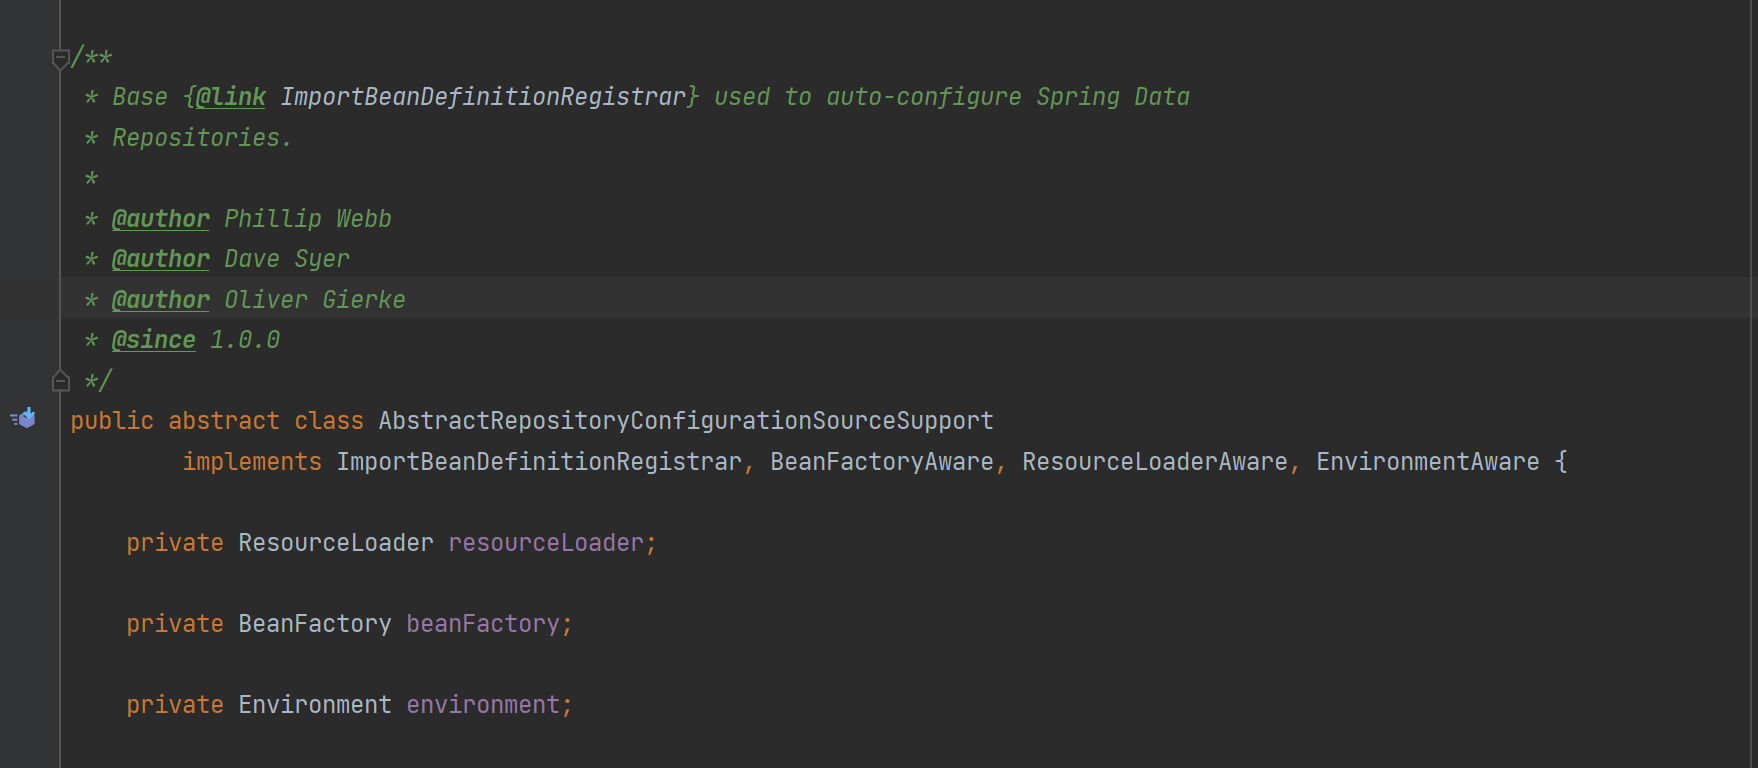Click BeanFactoryAware interface name
The image size is (1758, 768).
tap(882, 462)
